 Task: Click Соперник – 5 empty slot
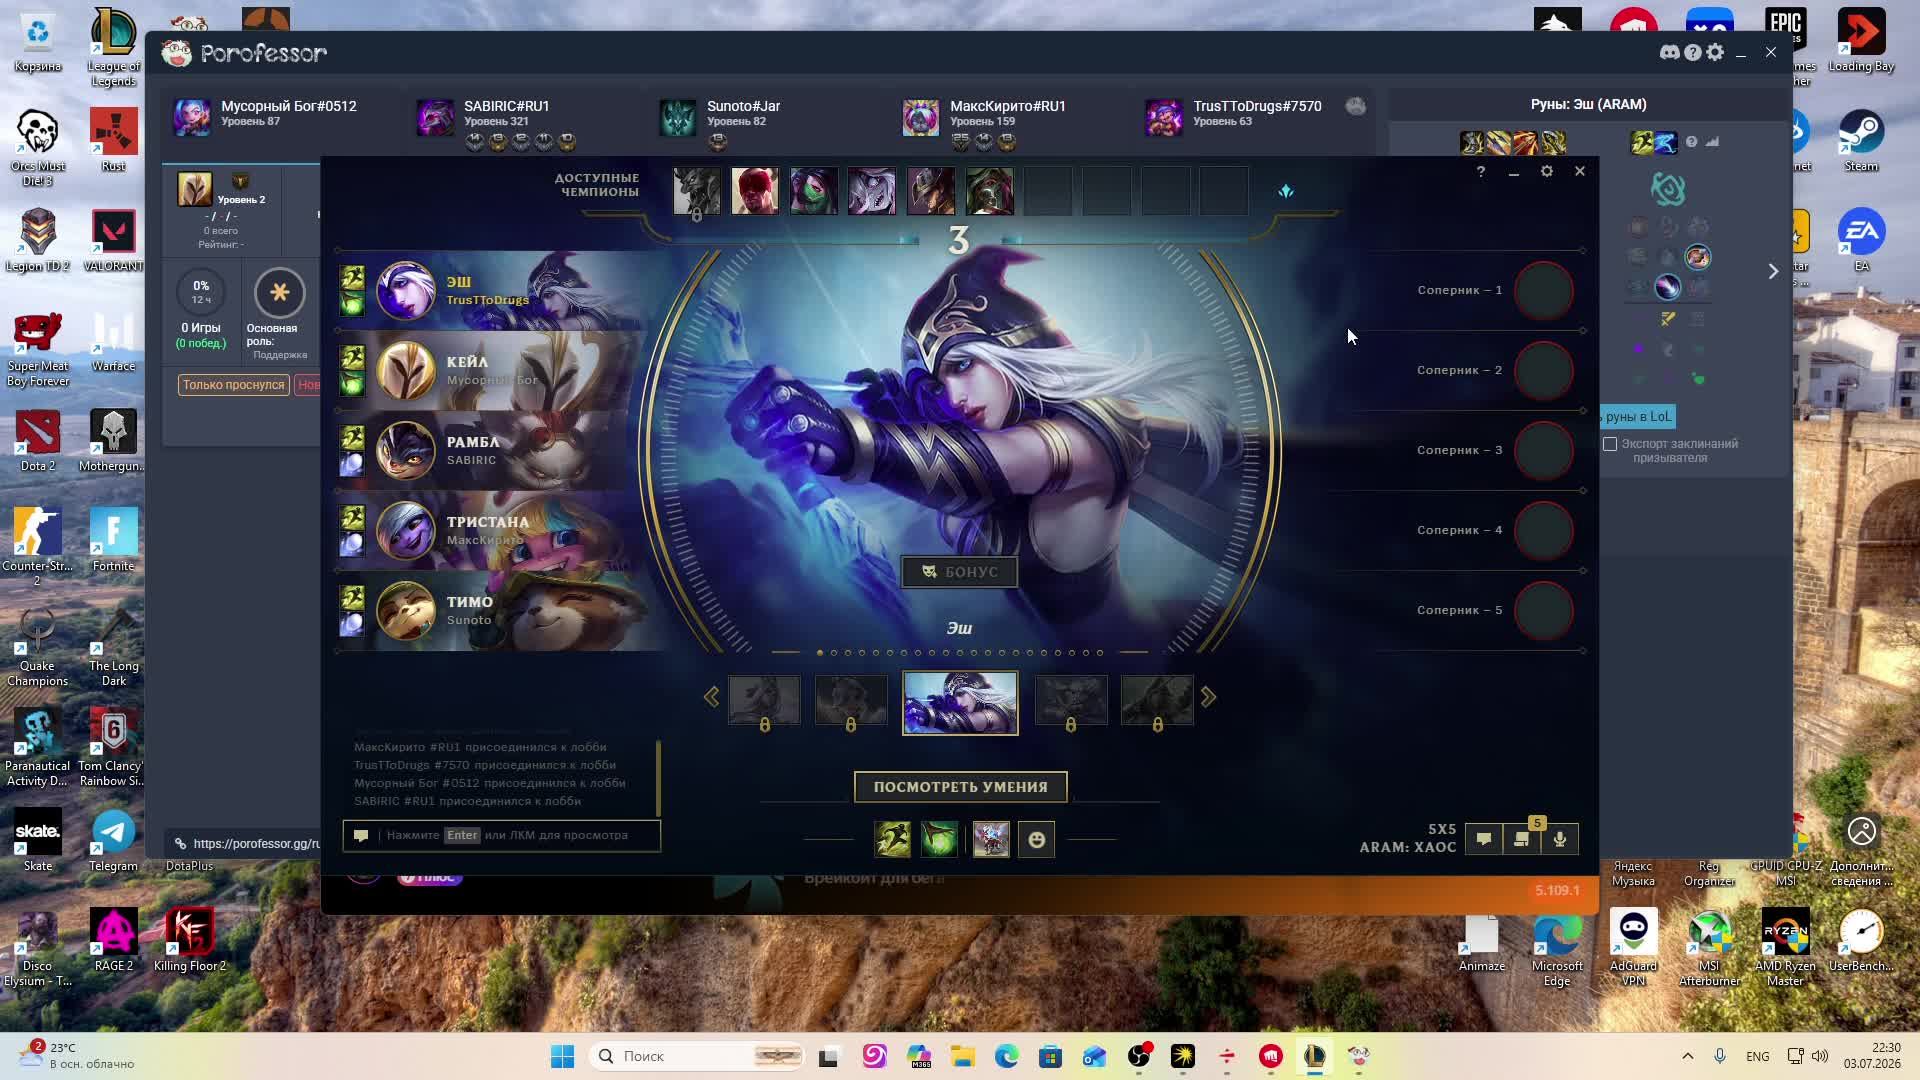click(1544, 611)
